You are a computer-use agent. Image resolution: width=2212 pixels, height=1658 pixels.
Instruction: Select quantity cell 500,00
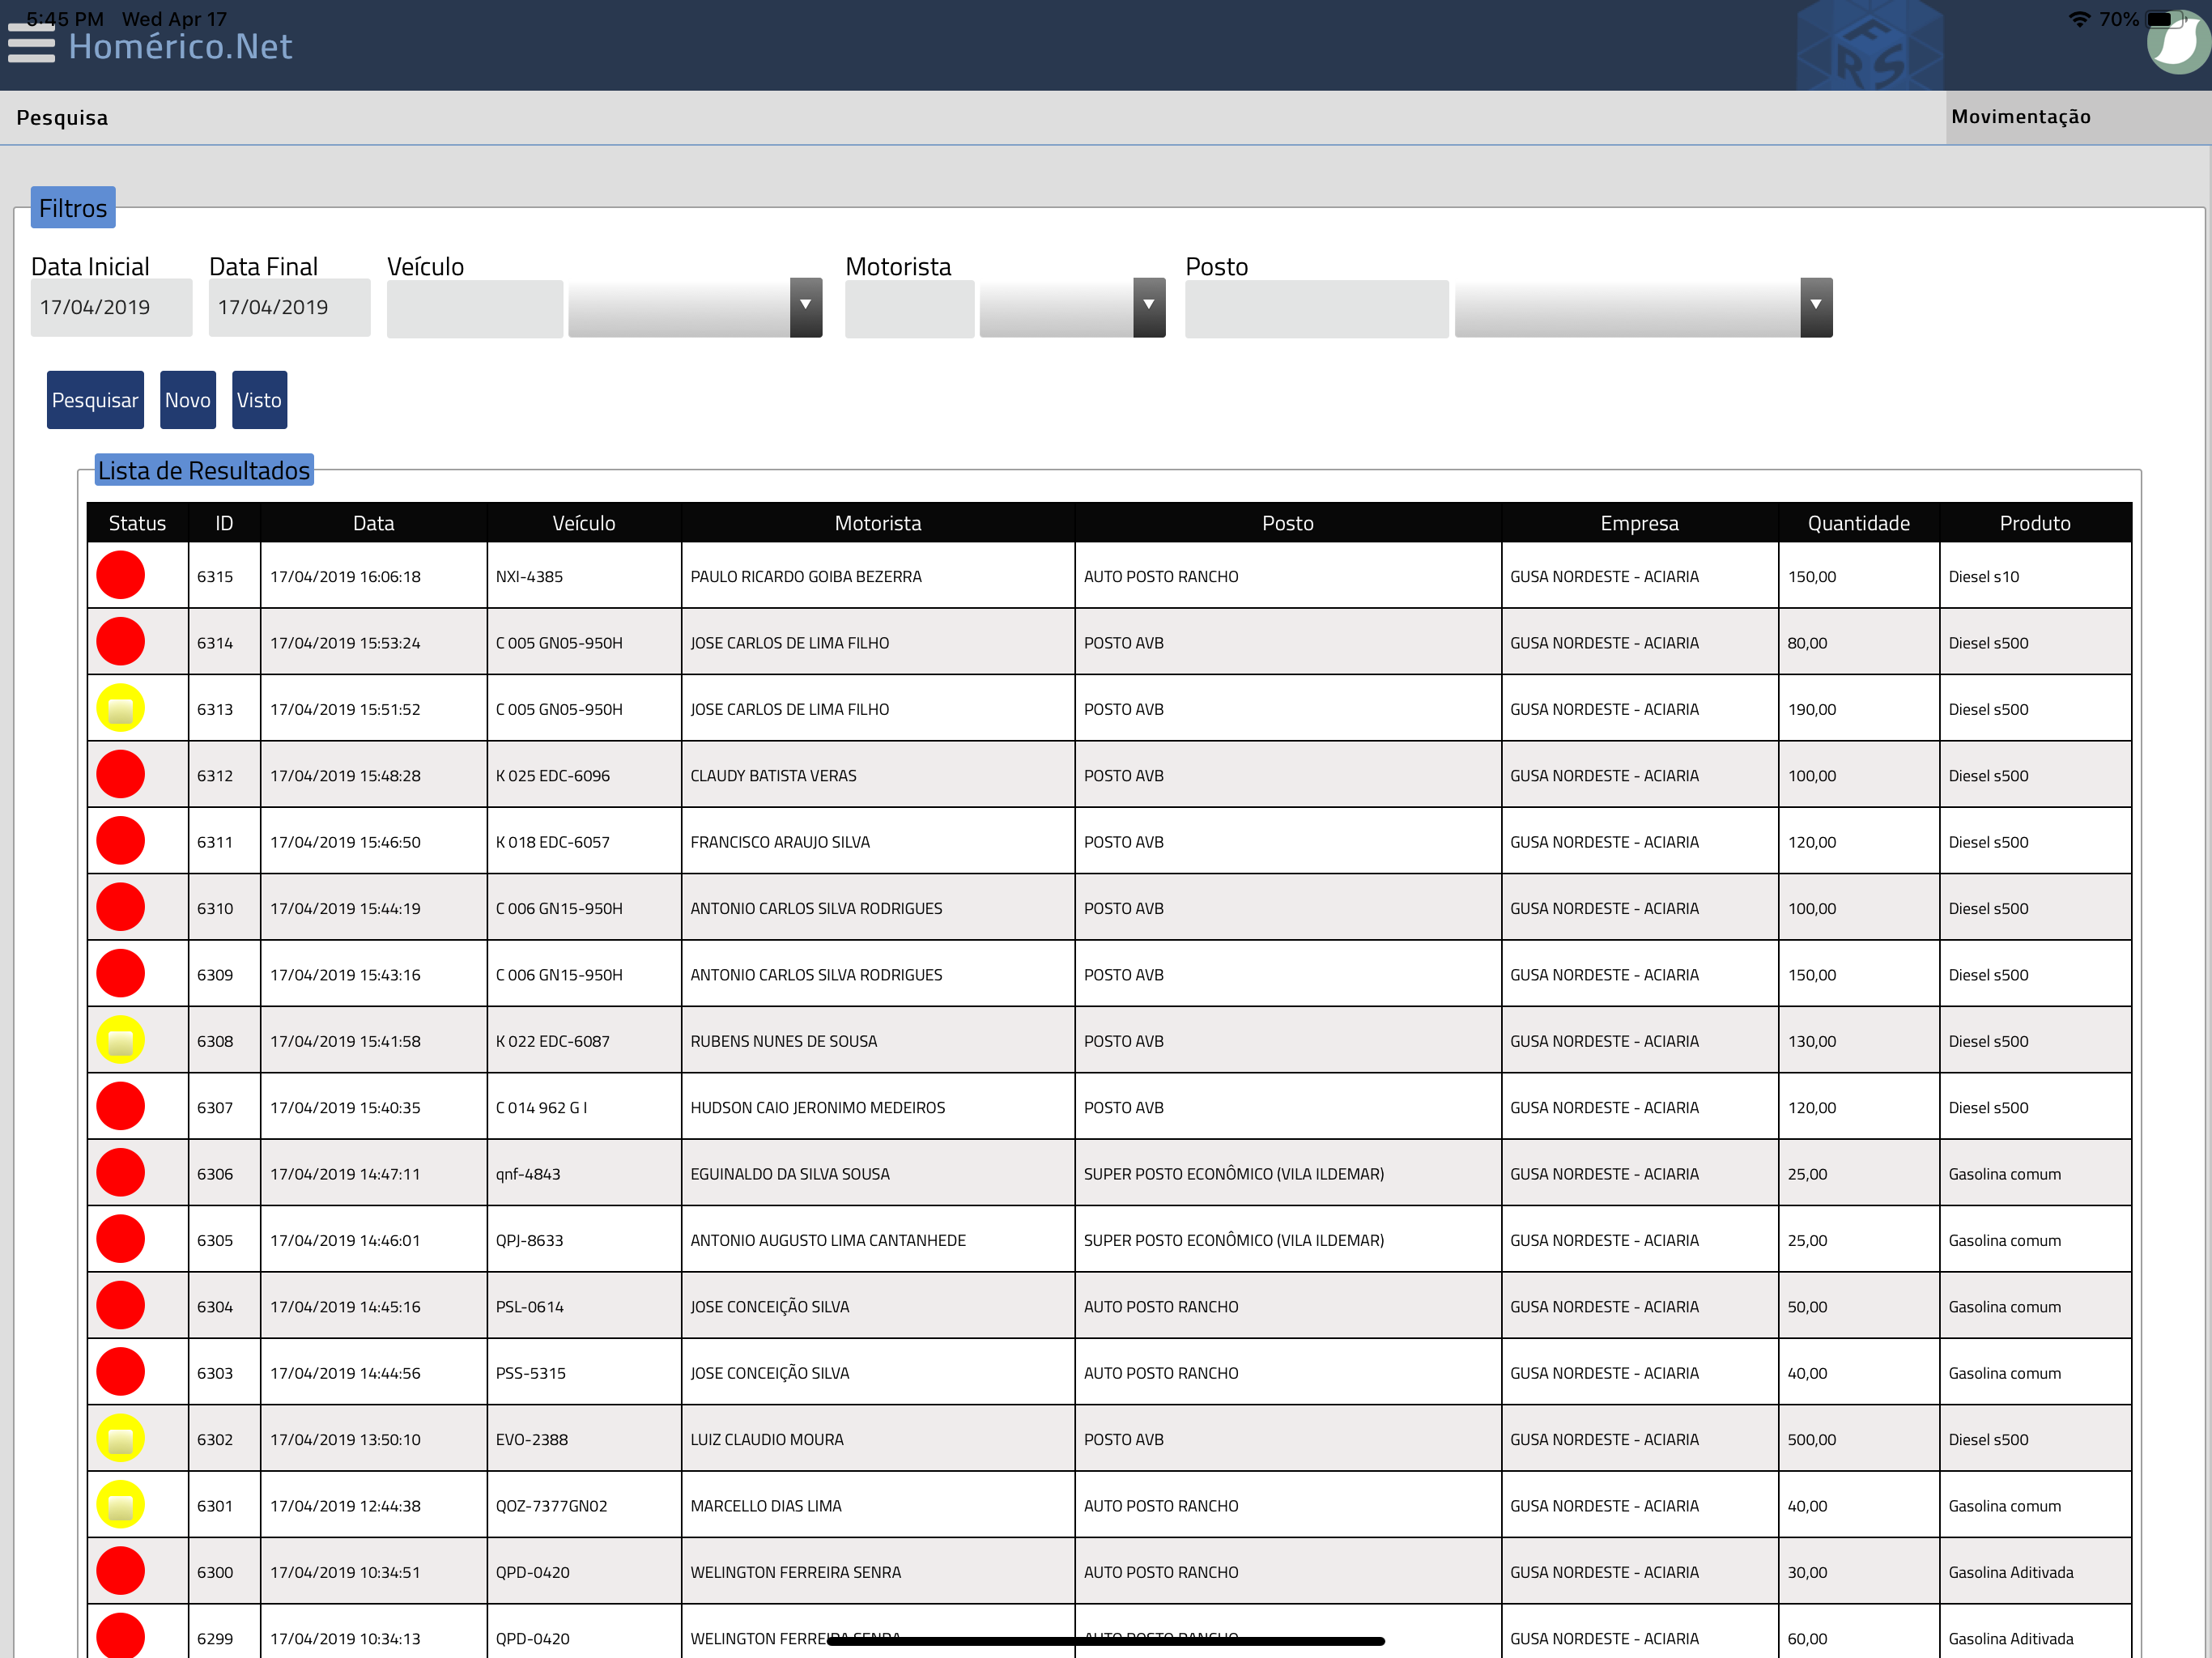[1858, 1439]
